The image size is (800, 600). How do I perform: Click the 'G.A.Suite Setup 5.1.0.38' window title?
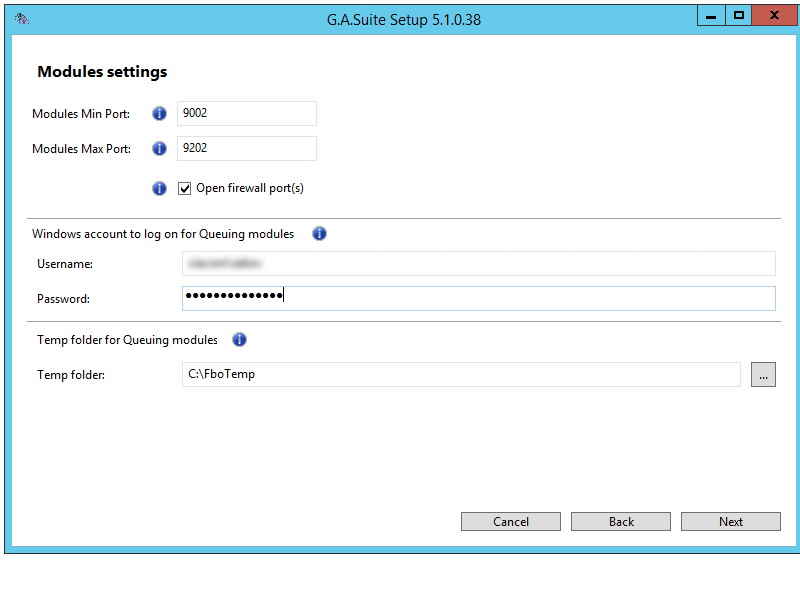point(404,20)
